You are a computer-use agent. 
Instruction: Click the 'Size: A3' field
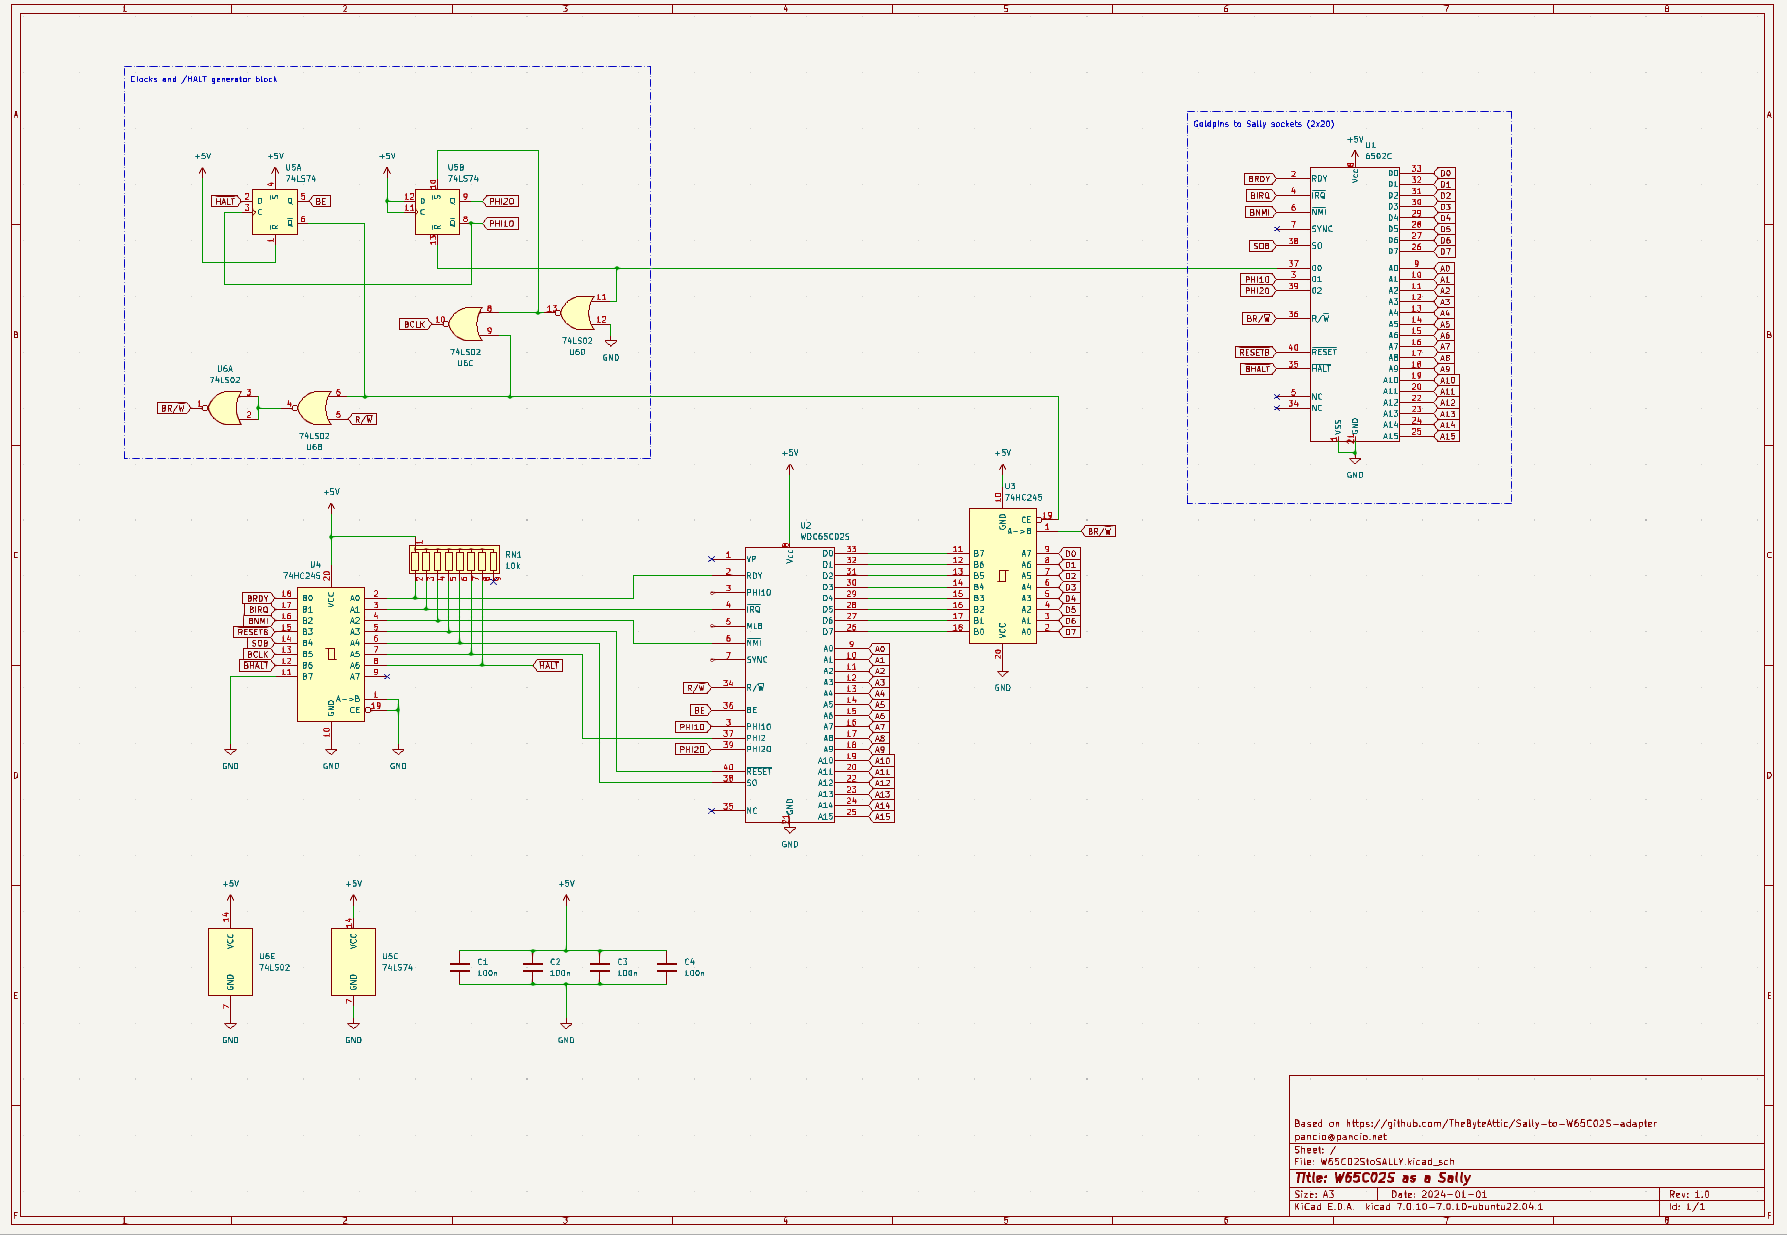click(1314, 1194)
